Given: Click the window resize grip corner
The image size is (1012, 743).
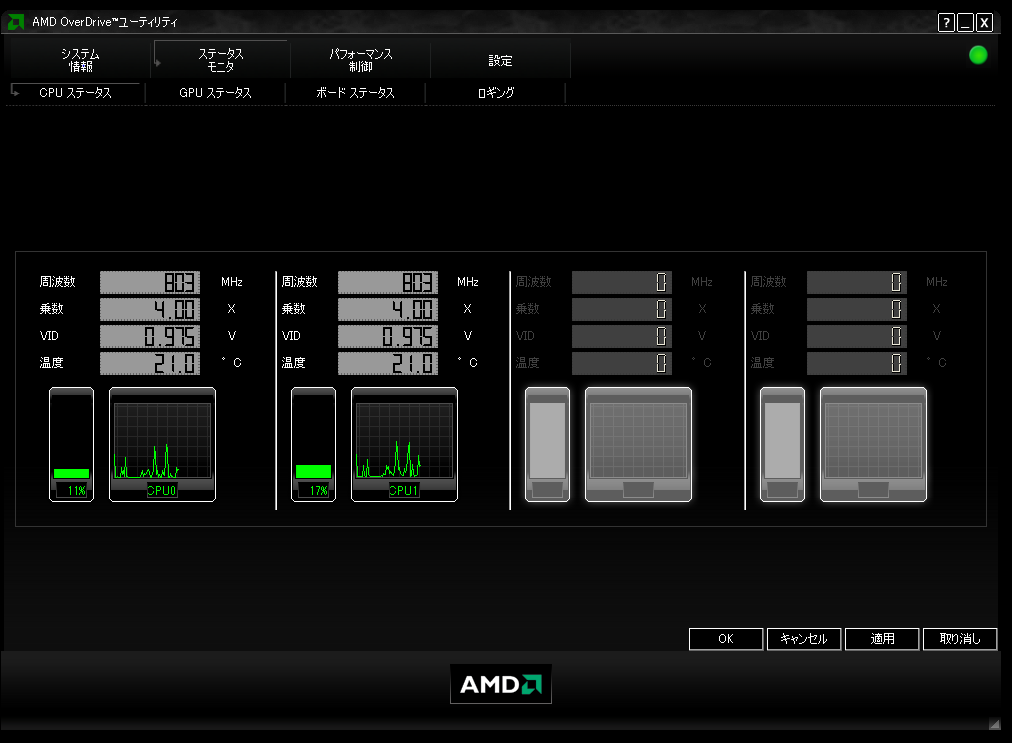Looking at the screenshot, I should point(995,724).
